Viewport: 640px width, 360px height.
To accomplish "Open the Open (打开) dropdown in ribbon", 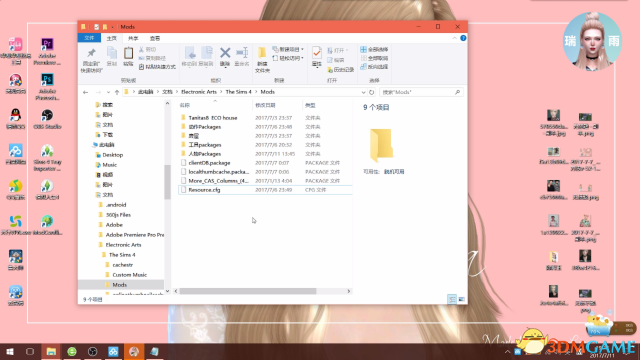I will pyautogui.click(x=338, y=50).
